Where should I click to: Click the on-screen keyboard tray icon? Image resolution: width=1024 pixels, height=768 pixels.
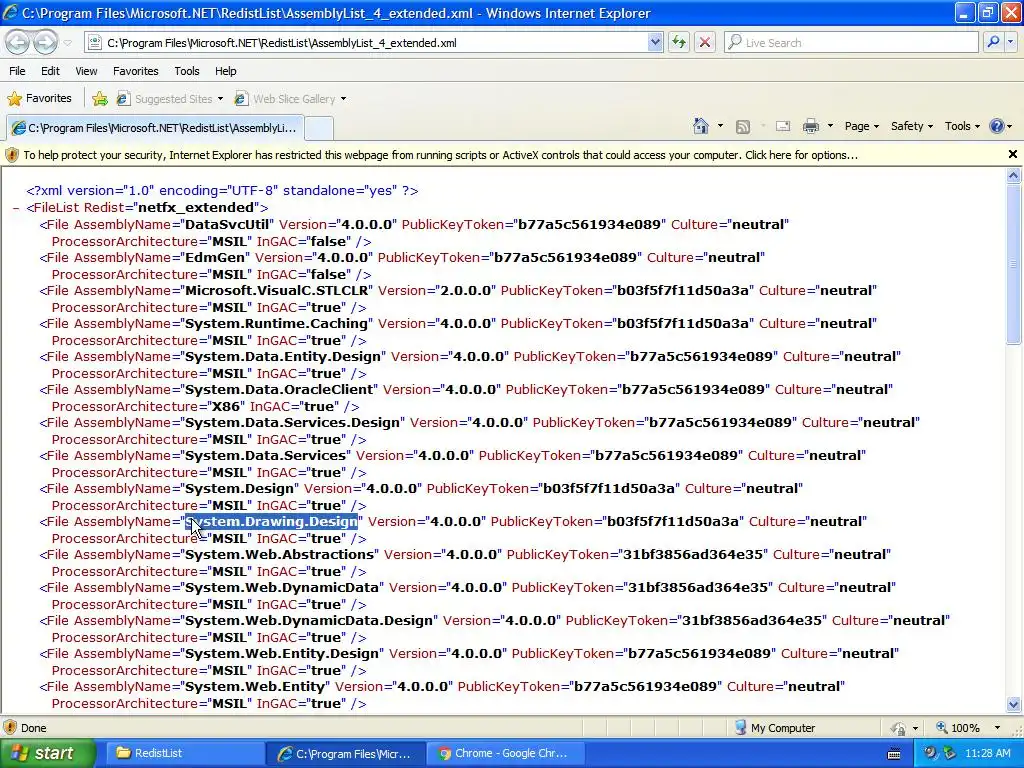point(894,754)
